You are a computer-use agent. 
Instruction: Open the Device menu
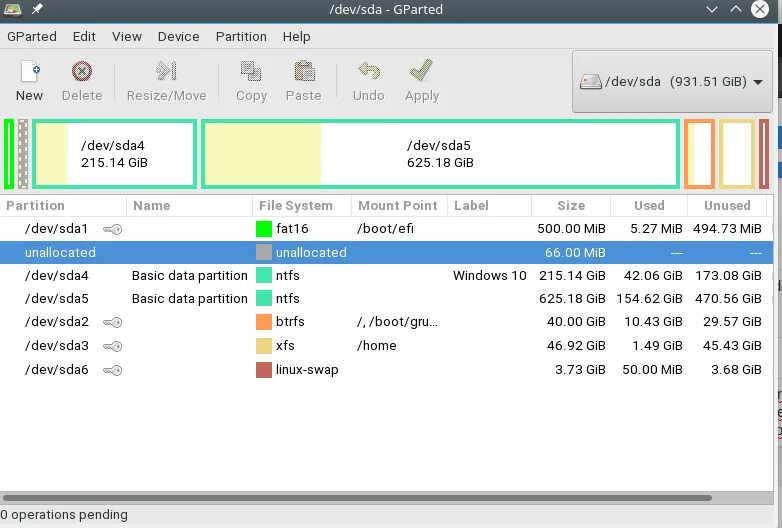(x=179, y=36)
